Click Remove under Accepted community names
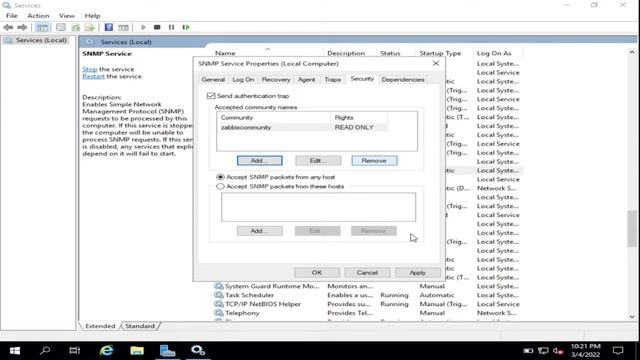This screenshot has width=640, height=360. click(374, 160)
